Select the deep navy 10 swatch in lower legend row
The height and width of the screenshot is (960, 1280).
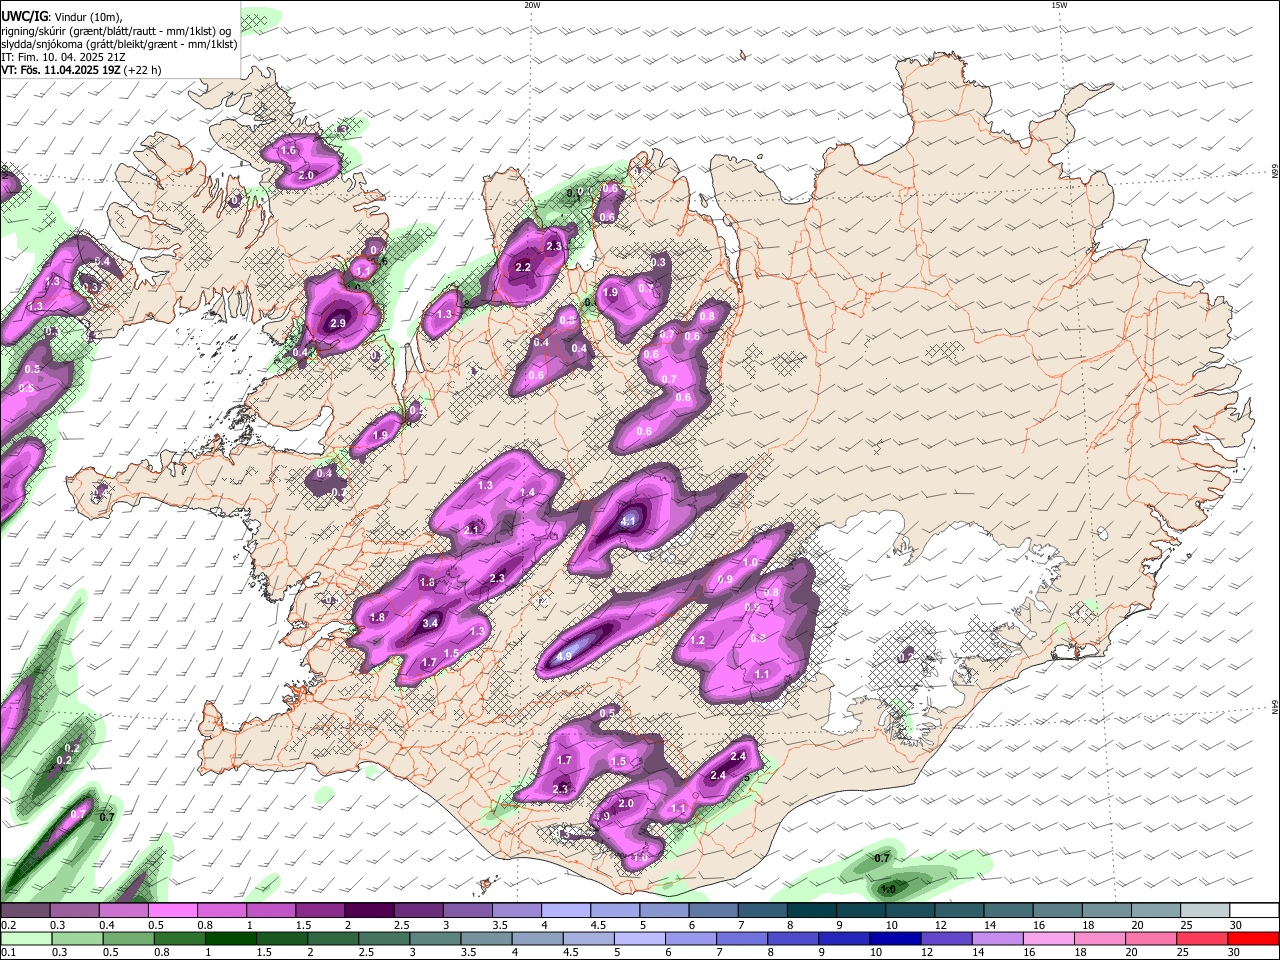click(894, 938)
